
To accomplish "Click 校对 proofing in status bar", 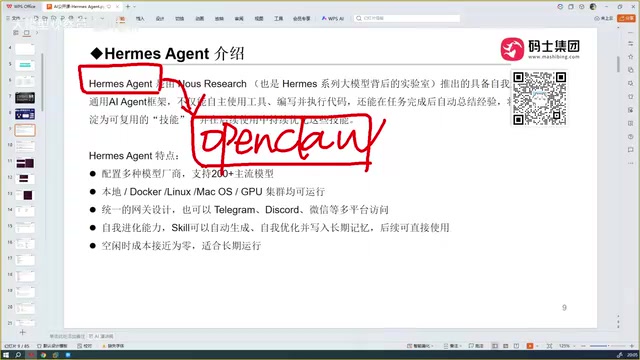I will (85, 346).
